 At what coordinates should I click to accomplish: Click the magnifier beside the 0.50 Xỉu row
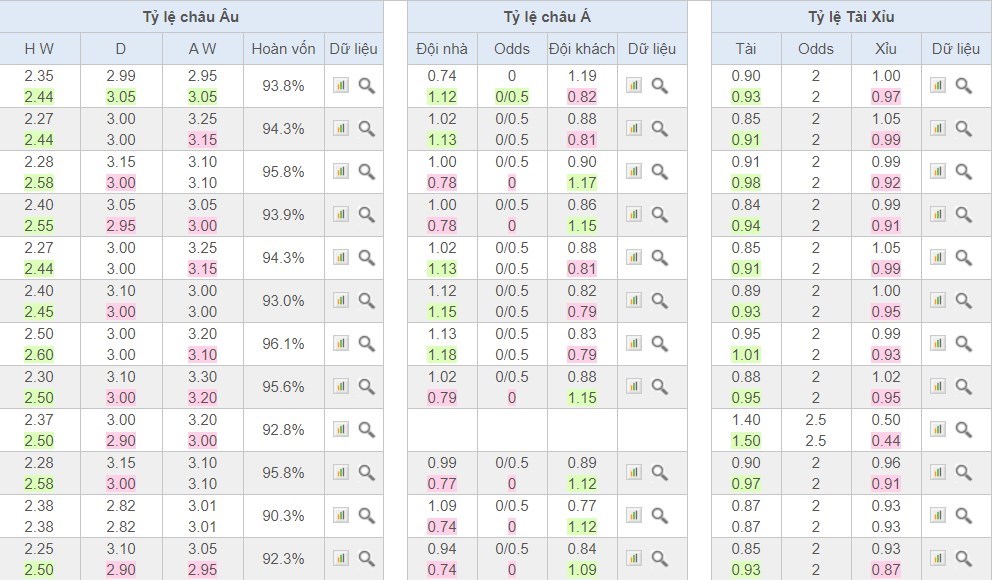coord(964,429)
